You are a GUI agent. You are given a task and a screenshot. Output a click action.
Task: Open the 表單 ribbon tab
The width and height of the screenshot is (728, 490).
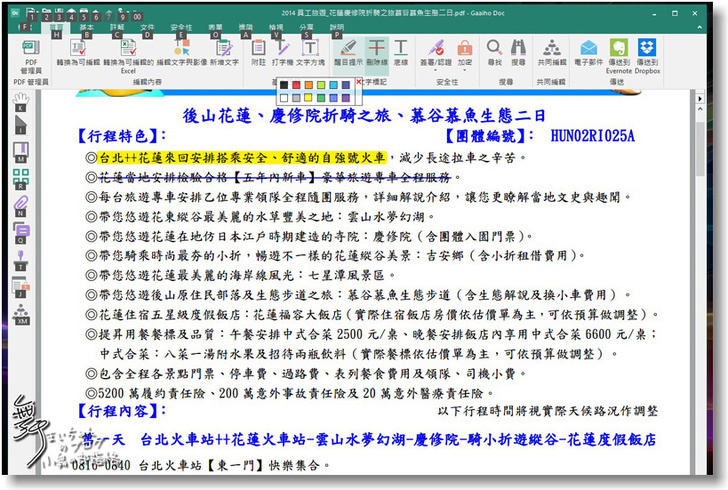coord(215,27)
